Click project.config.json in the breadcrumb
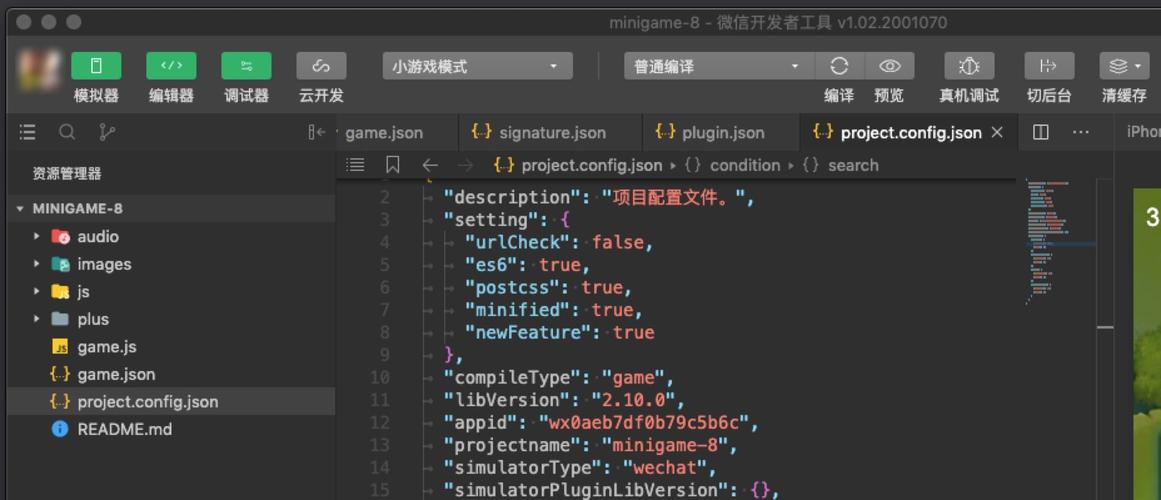The image size is (1161, 500). point(592,165)
